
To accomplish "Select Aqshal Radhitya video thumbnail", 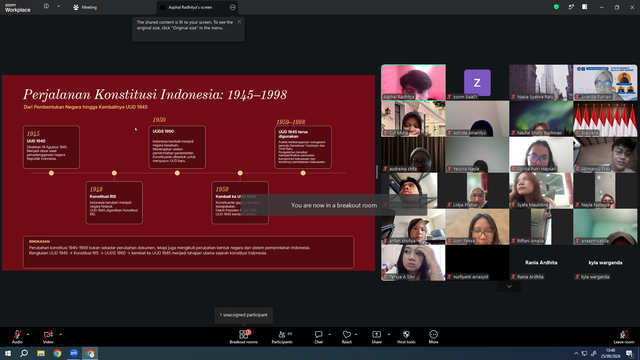I will tap(413, 82).
